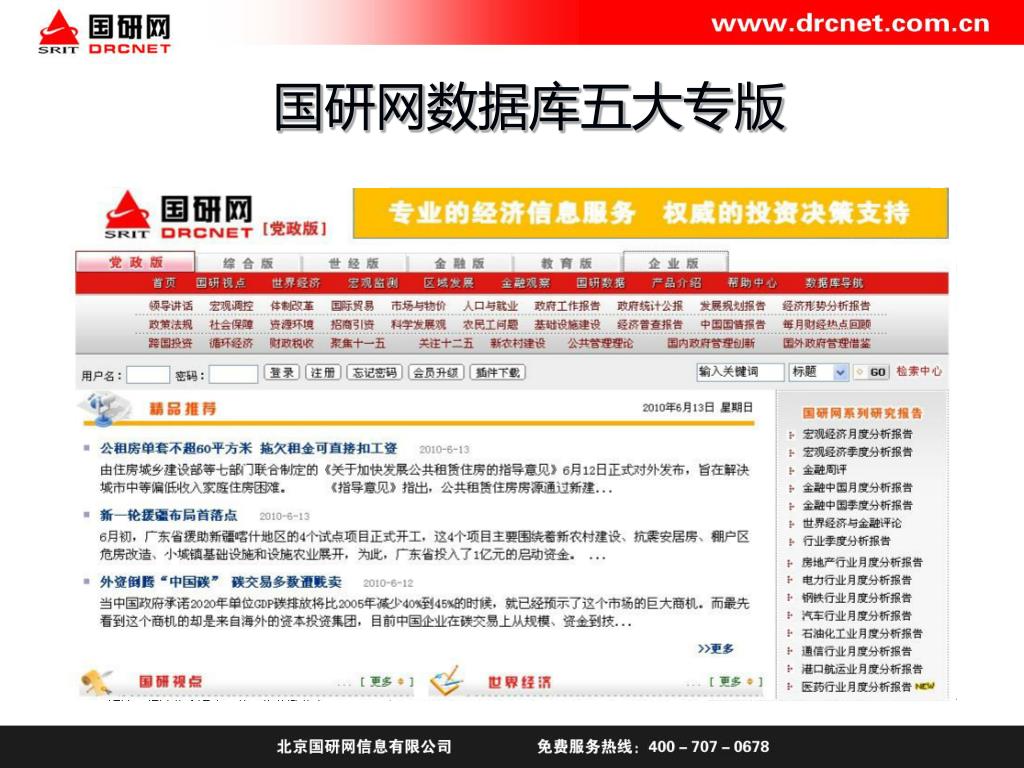Go to 首页 in the red navigation bar

(x=165, y=283)
